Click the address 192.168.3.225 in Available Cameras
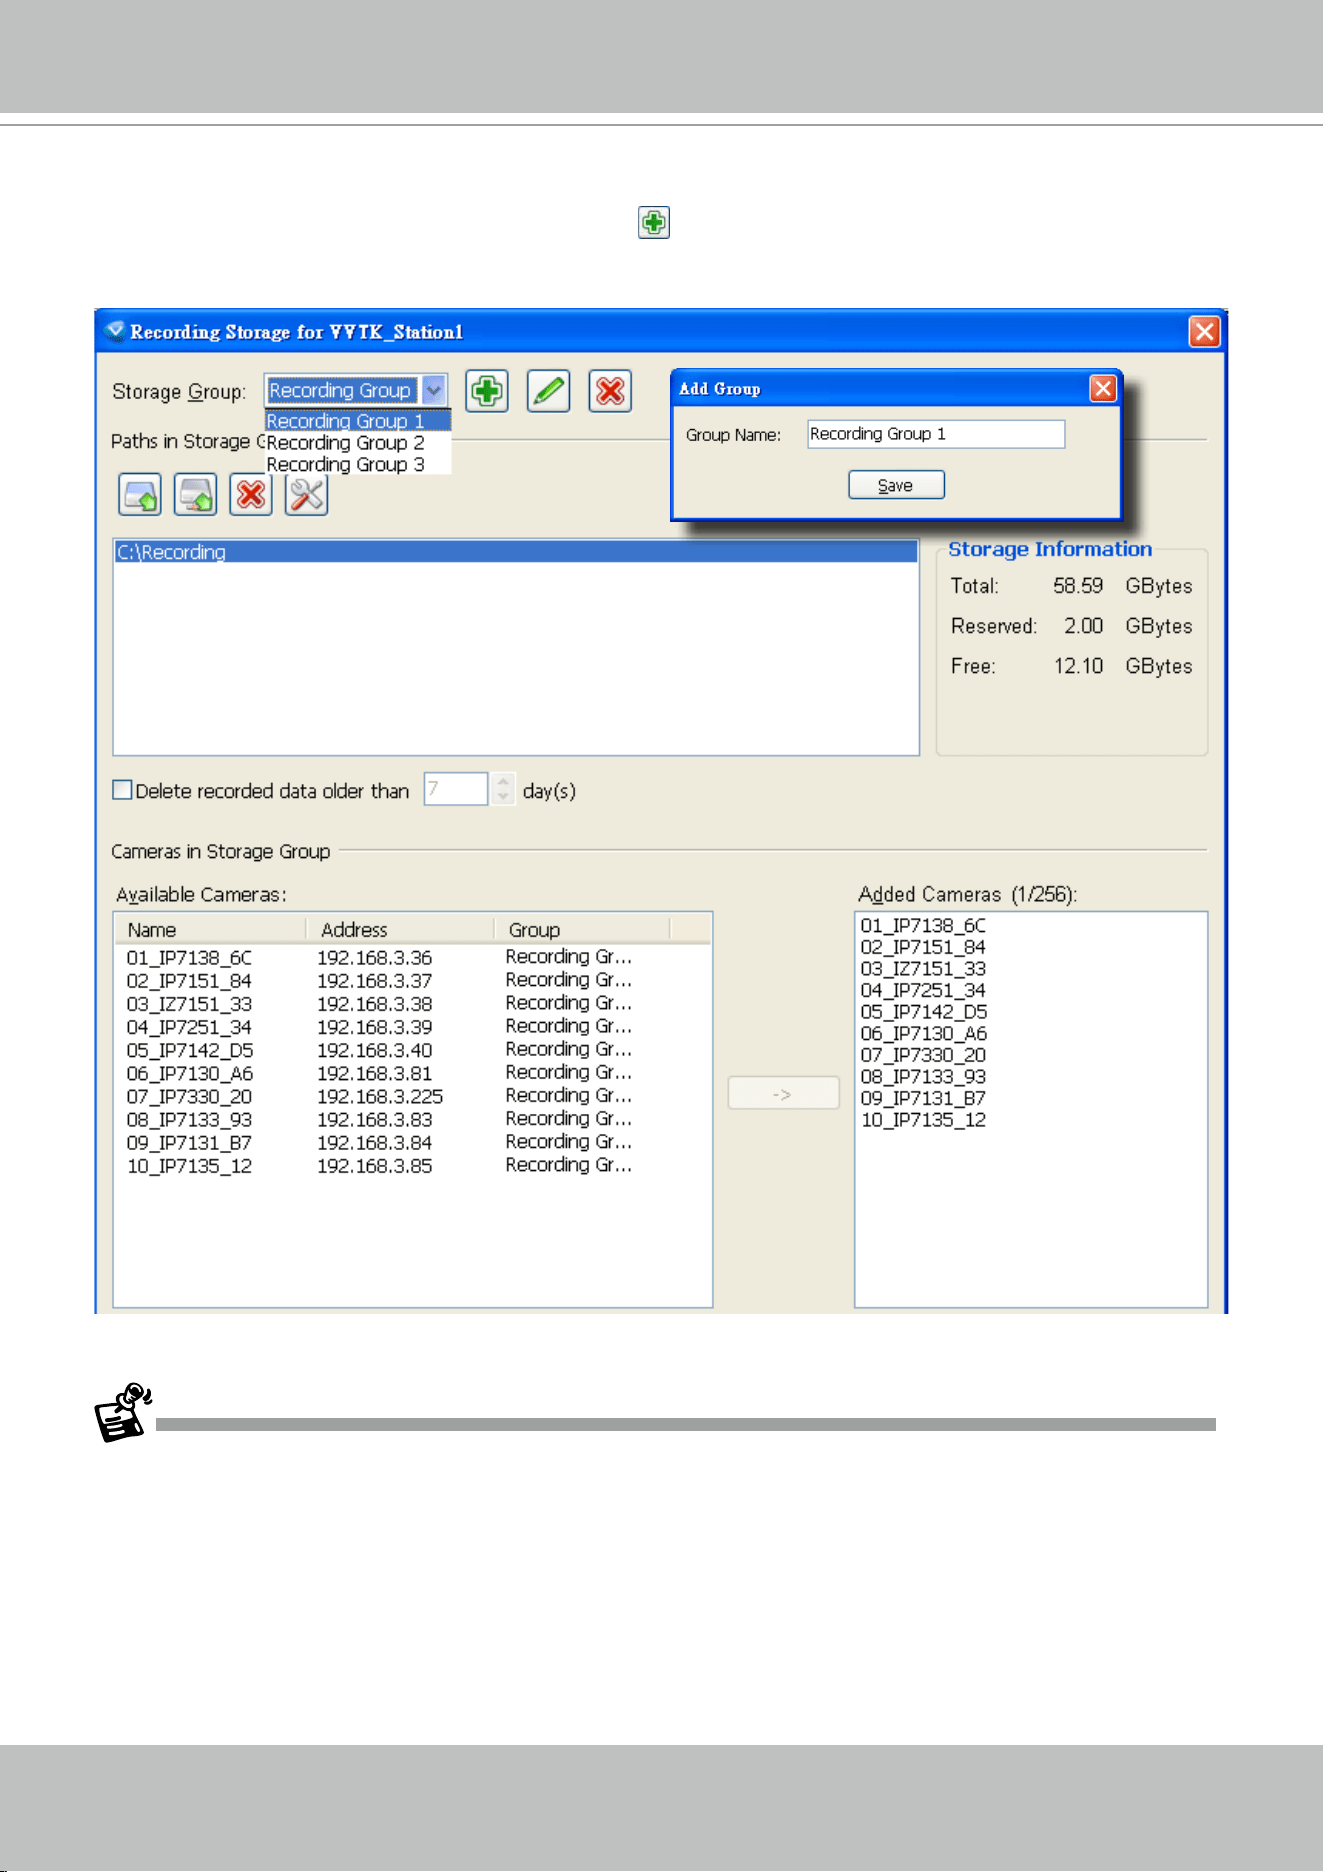 (380, 1097)
